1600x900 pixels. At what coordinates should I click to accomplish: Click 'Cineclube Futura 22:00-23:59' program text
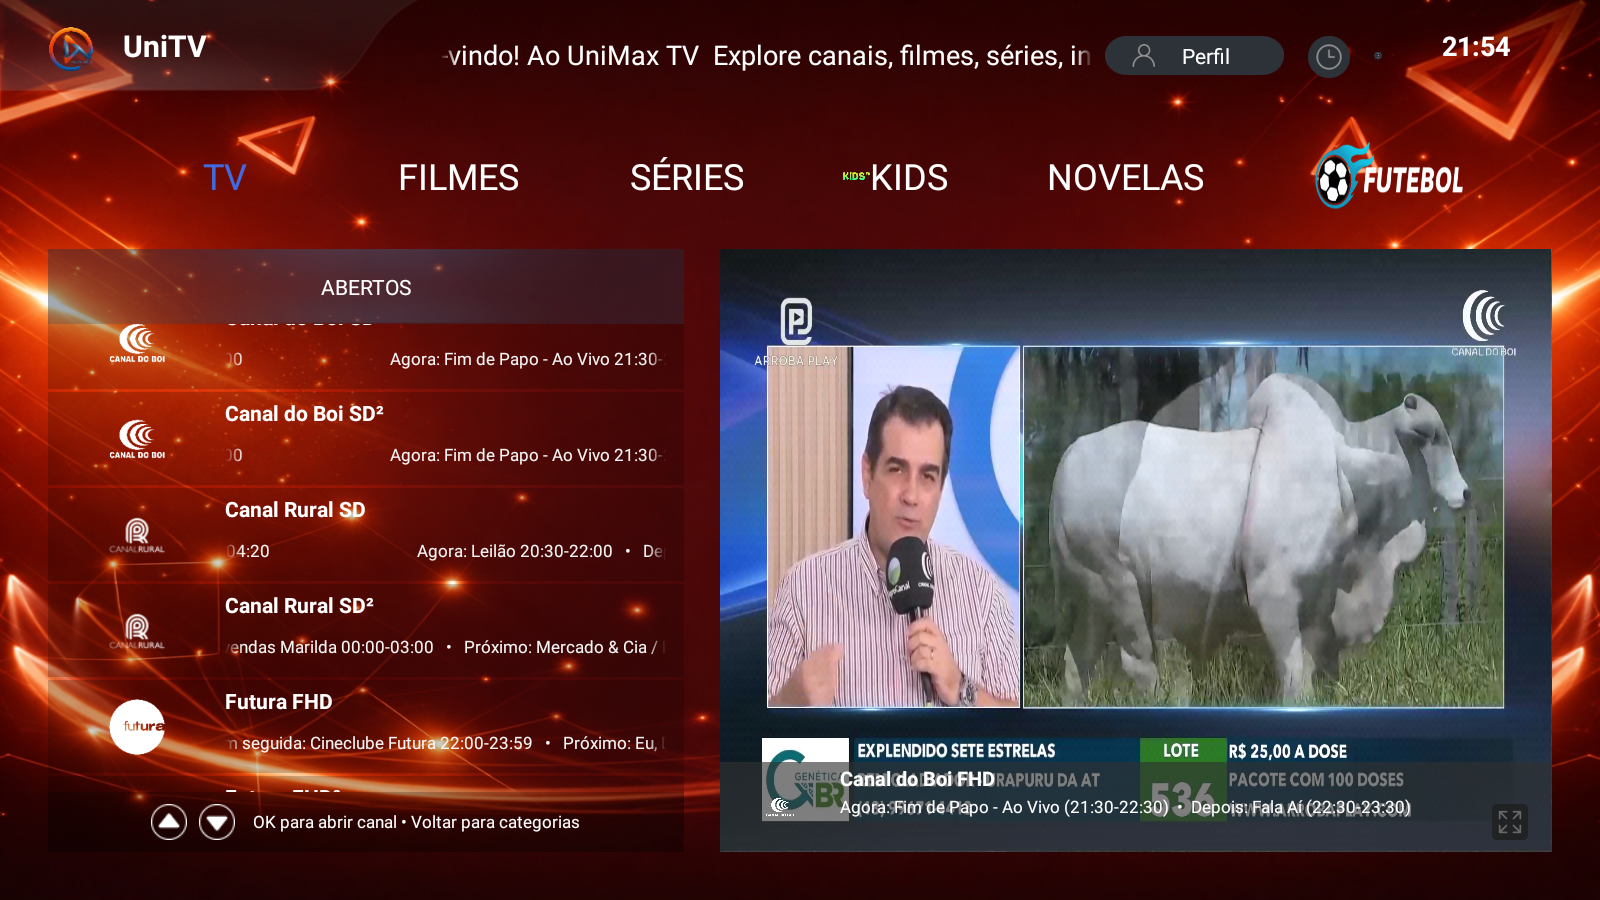click(421, 743)
